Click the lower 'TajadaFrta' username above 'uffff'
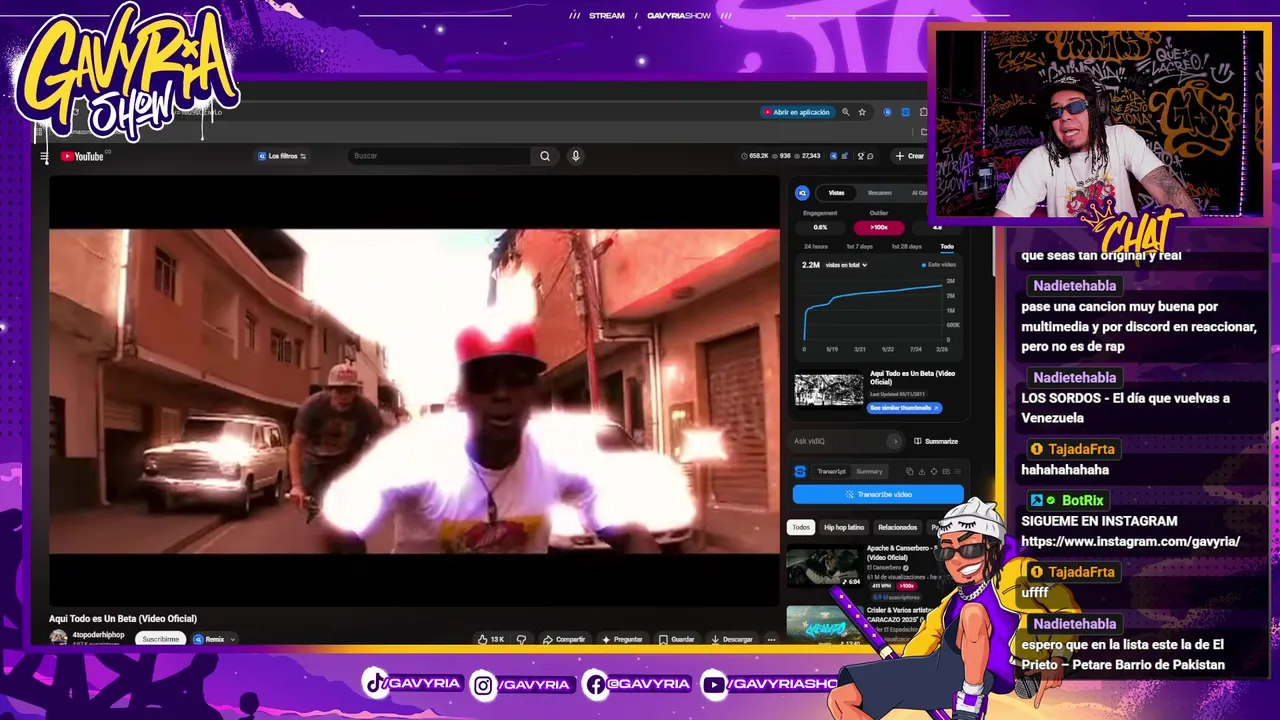This screenshot has width=1280, height=720. click(1081, 573)
